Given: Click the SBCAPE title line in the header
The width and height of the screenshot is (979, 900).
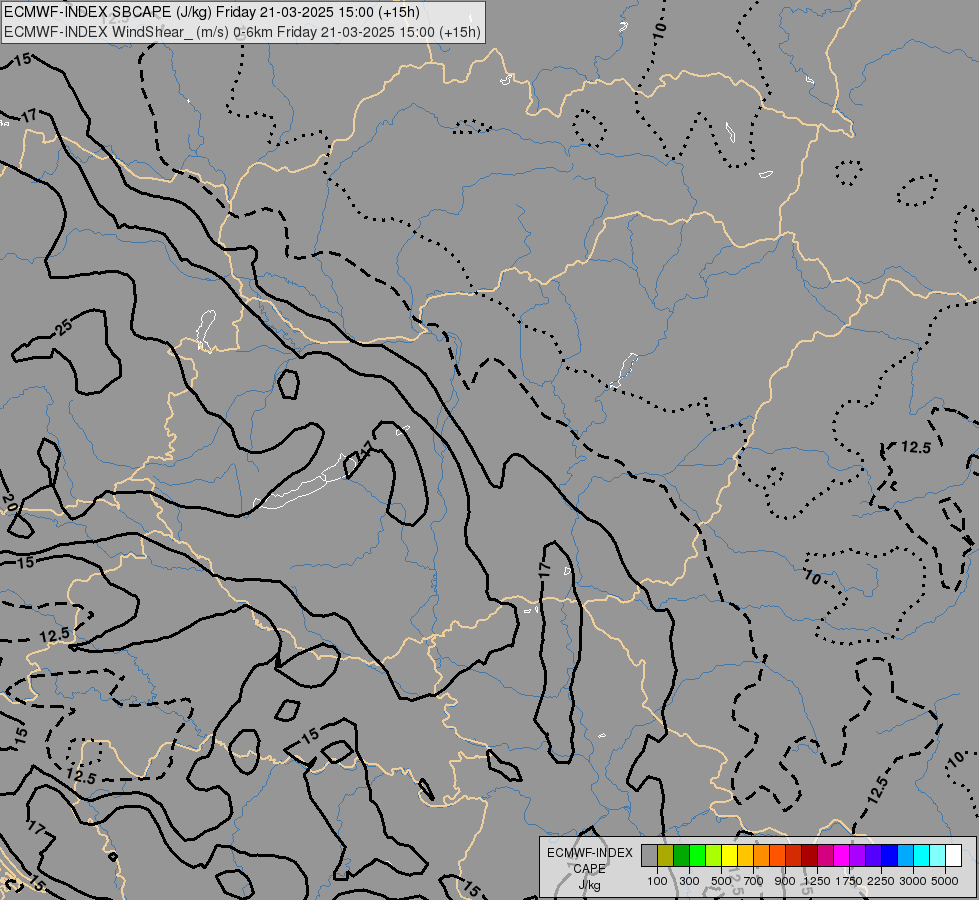Looking at the screenshot, I should 212,12.
